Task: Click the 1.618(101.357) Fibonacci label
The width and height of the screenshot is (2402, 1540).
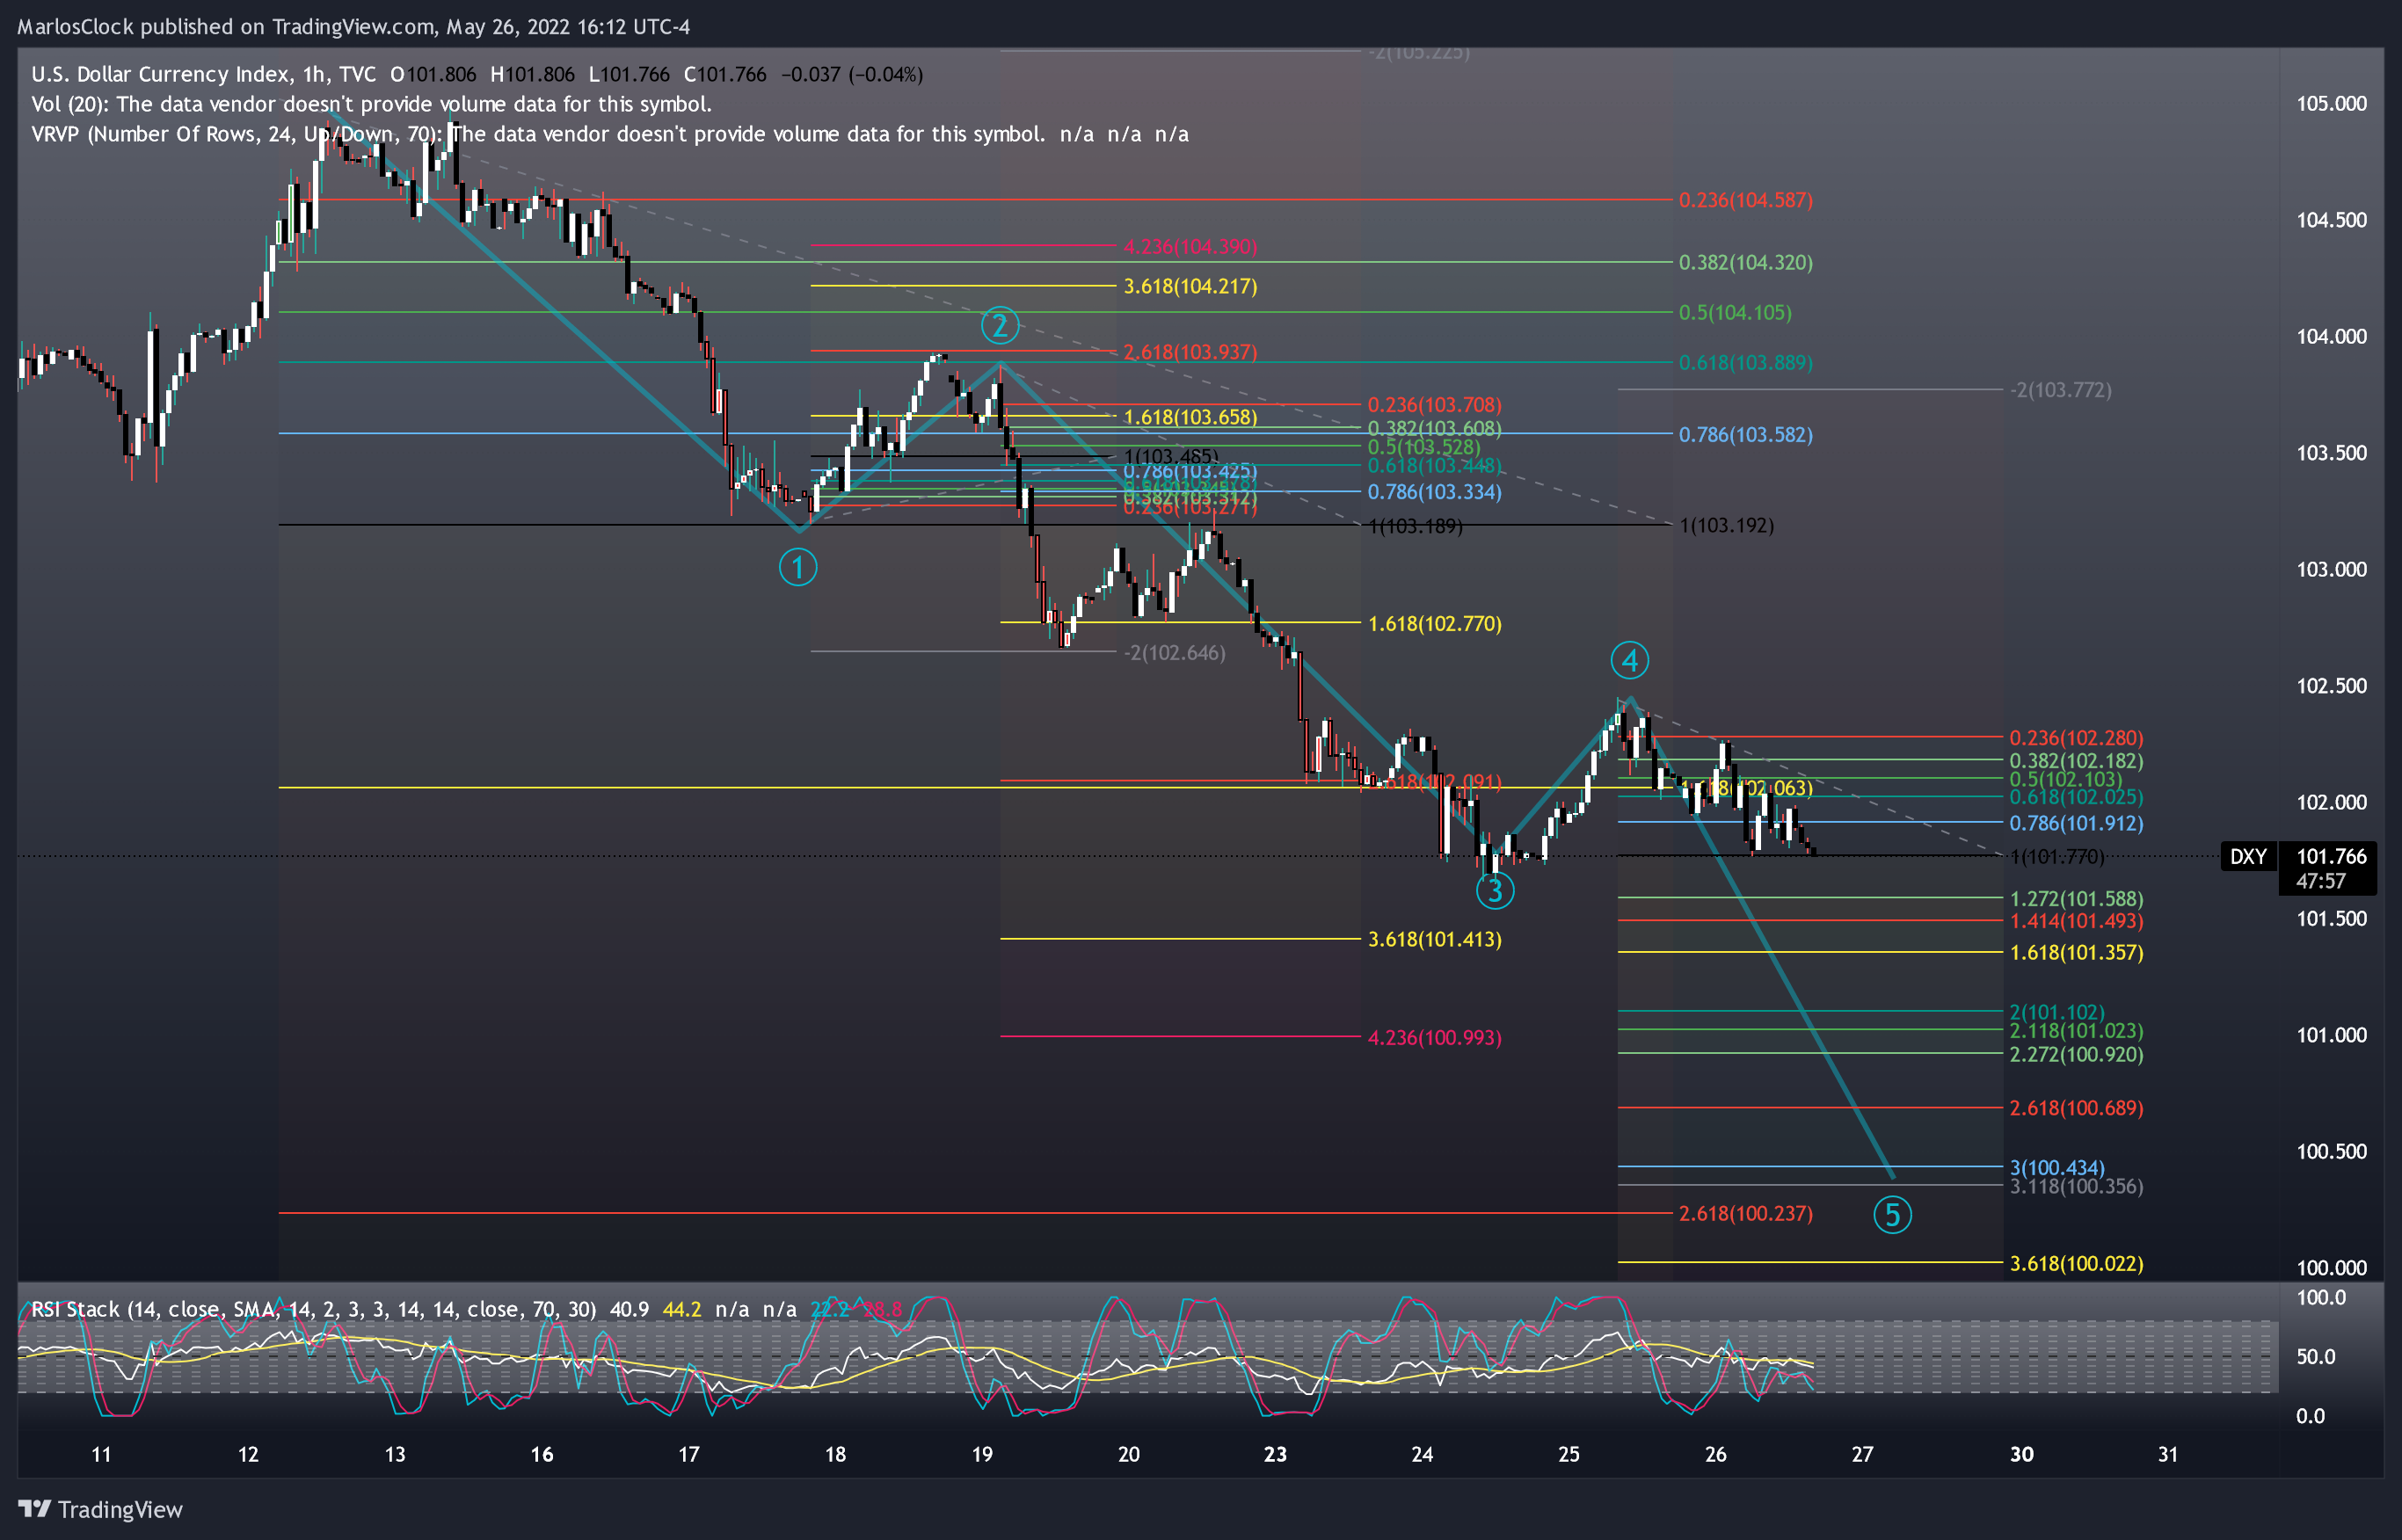Action: pos(2076,952)
